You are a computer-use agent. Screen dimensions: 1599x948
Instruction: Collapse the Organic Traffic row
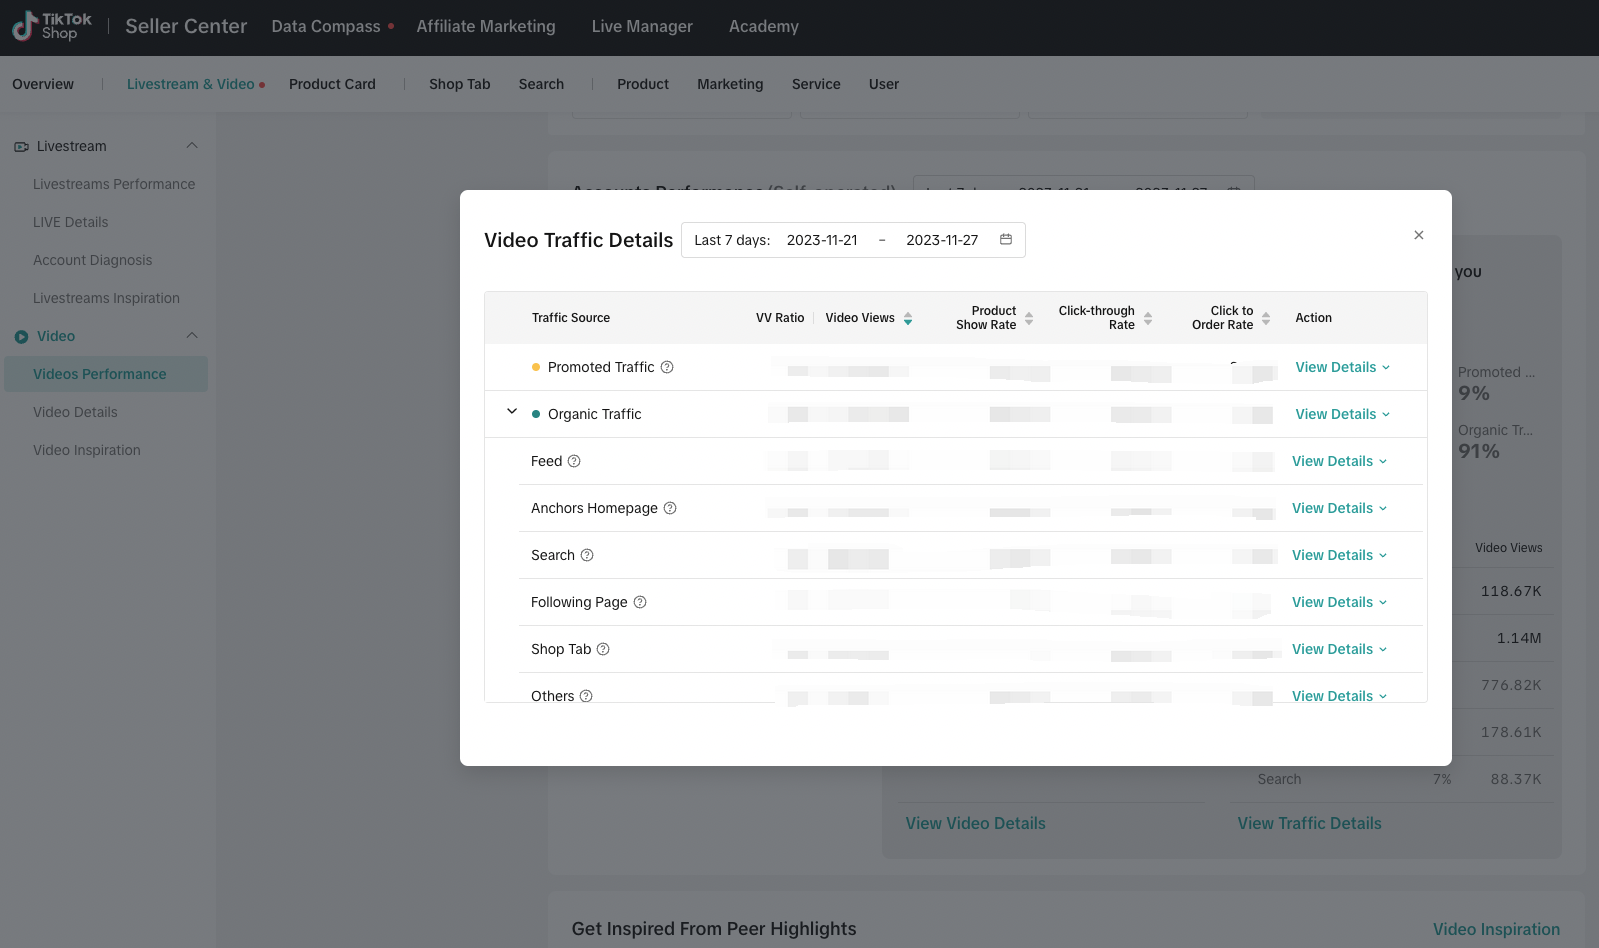[x=512, y=412]
